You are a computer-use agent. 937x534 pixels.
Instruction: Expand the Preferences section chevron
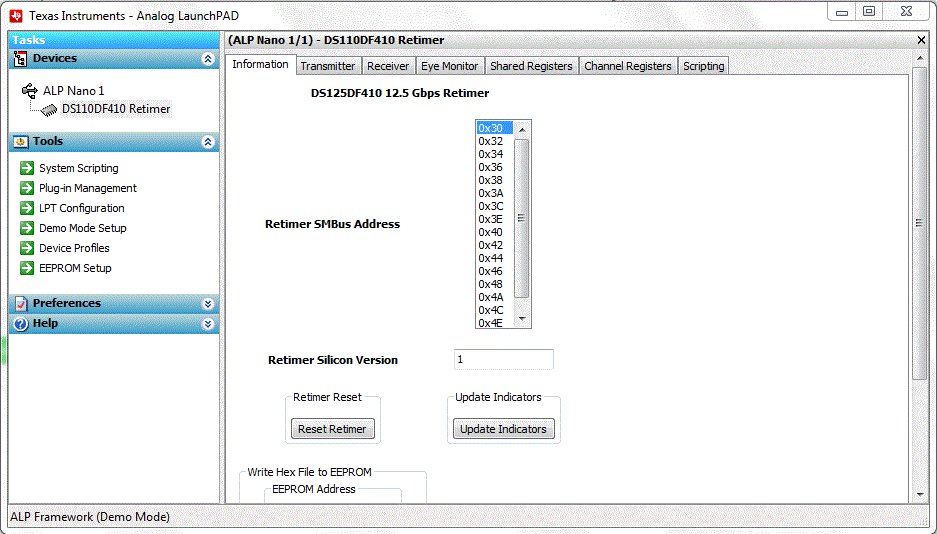[208, 303]
